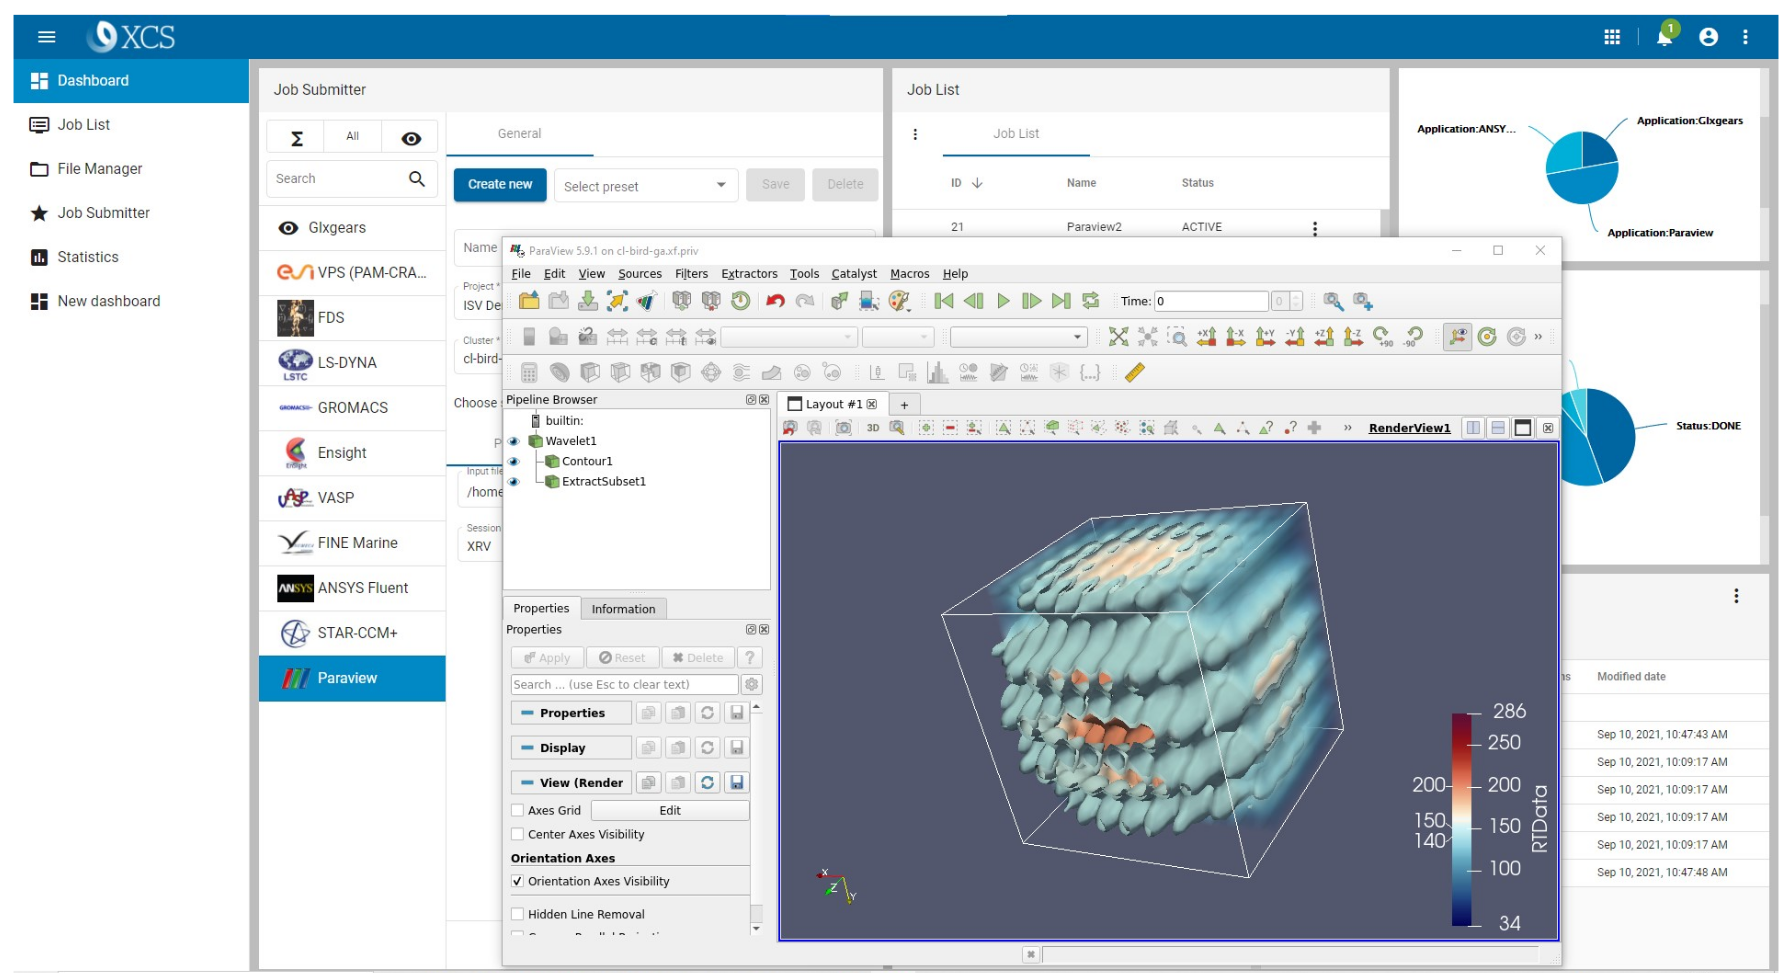Click the Reset Camera icon
Screen dimensions: 1784x973
(1118, 337)
